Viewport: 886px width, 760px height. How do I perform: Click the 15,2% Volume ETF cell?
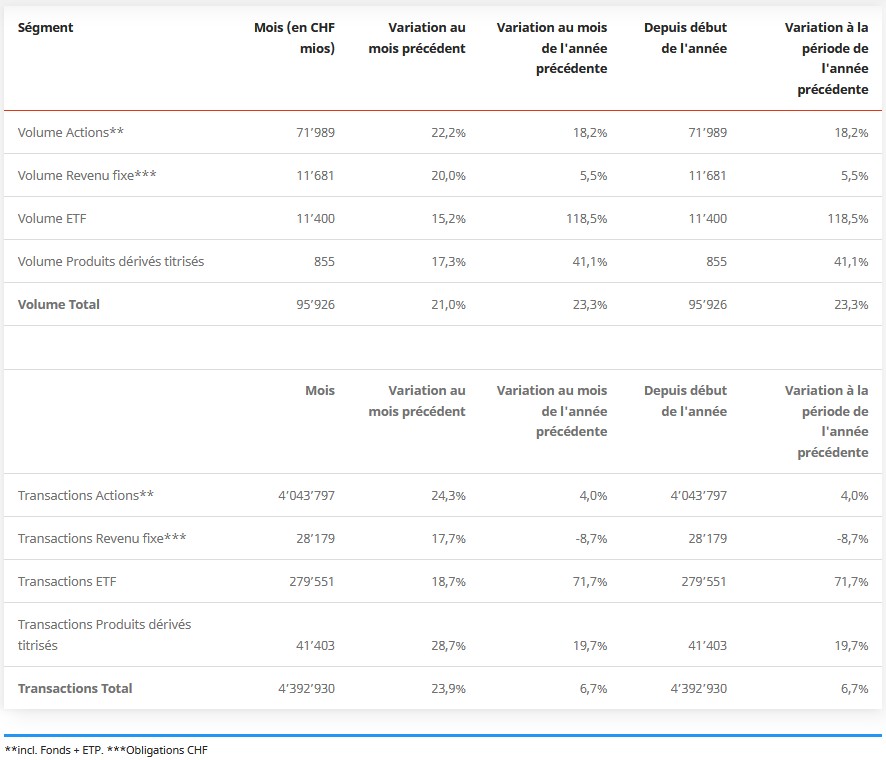449,219
